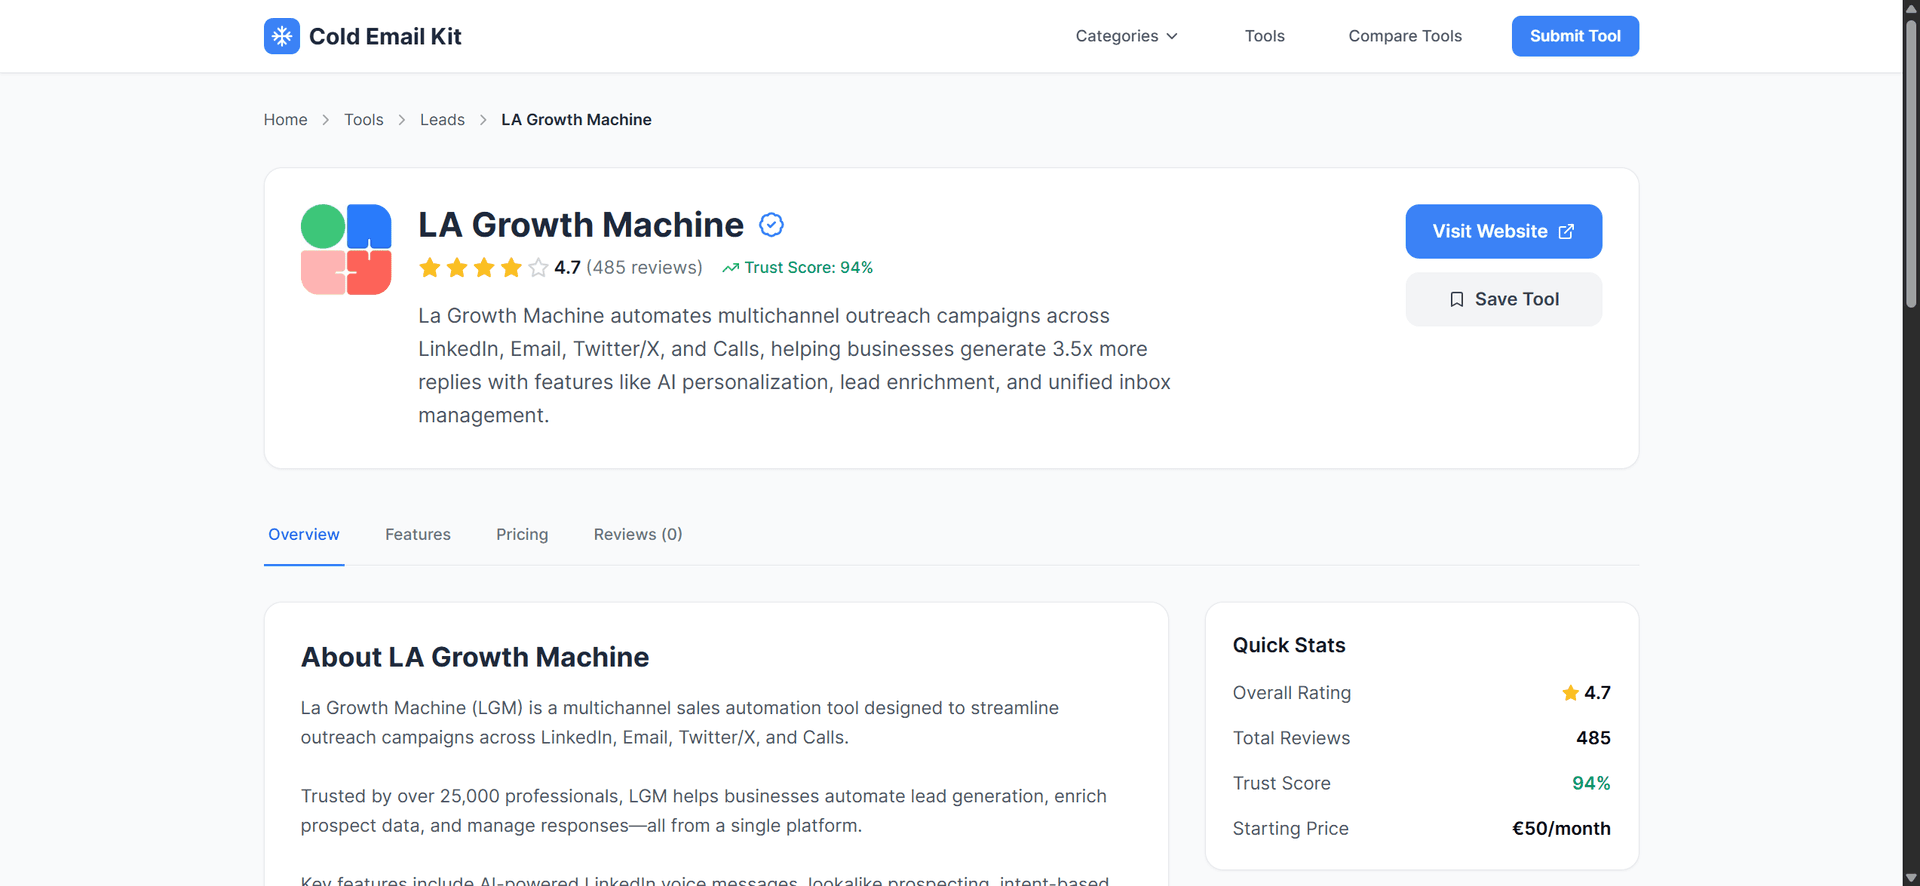Image resolution: width=1920 pixels, height=886 pixels.
Task: Click the star icon in Quick Stats
Action: point(1570,693)
